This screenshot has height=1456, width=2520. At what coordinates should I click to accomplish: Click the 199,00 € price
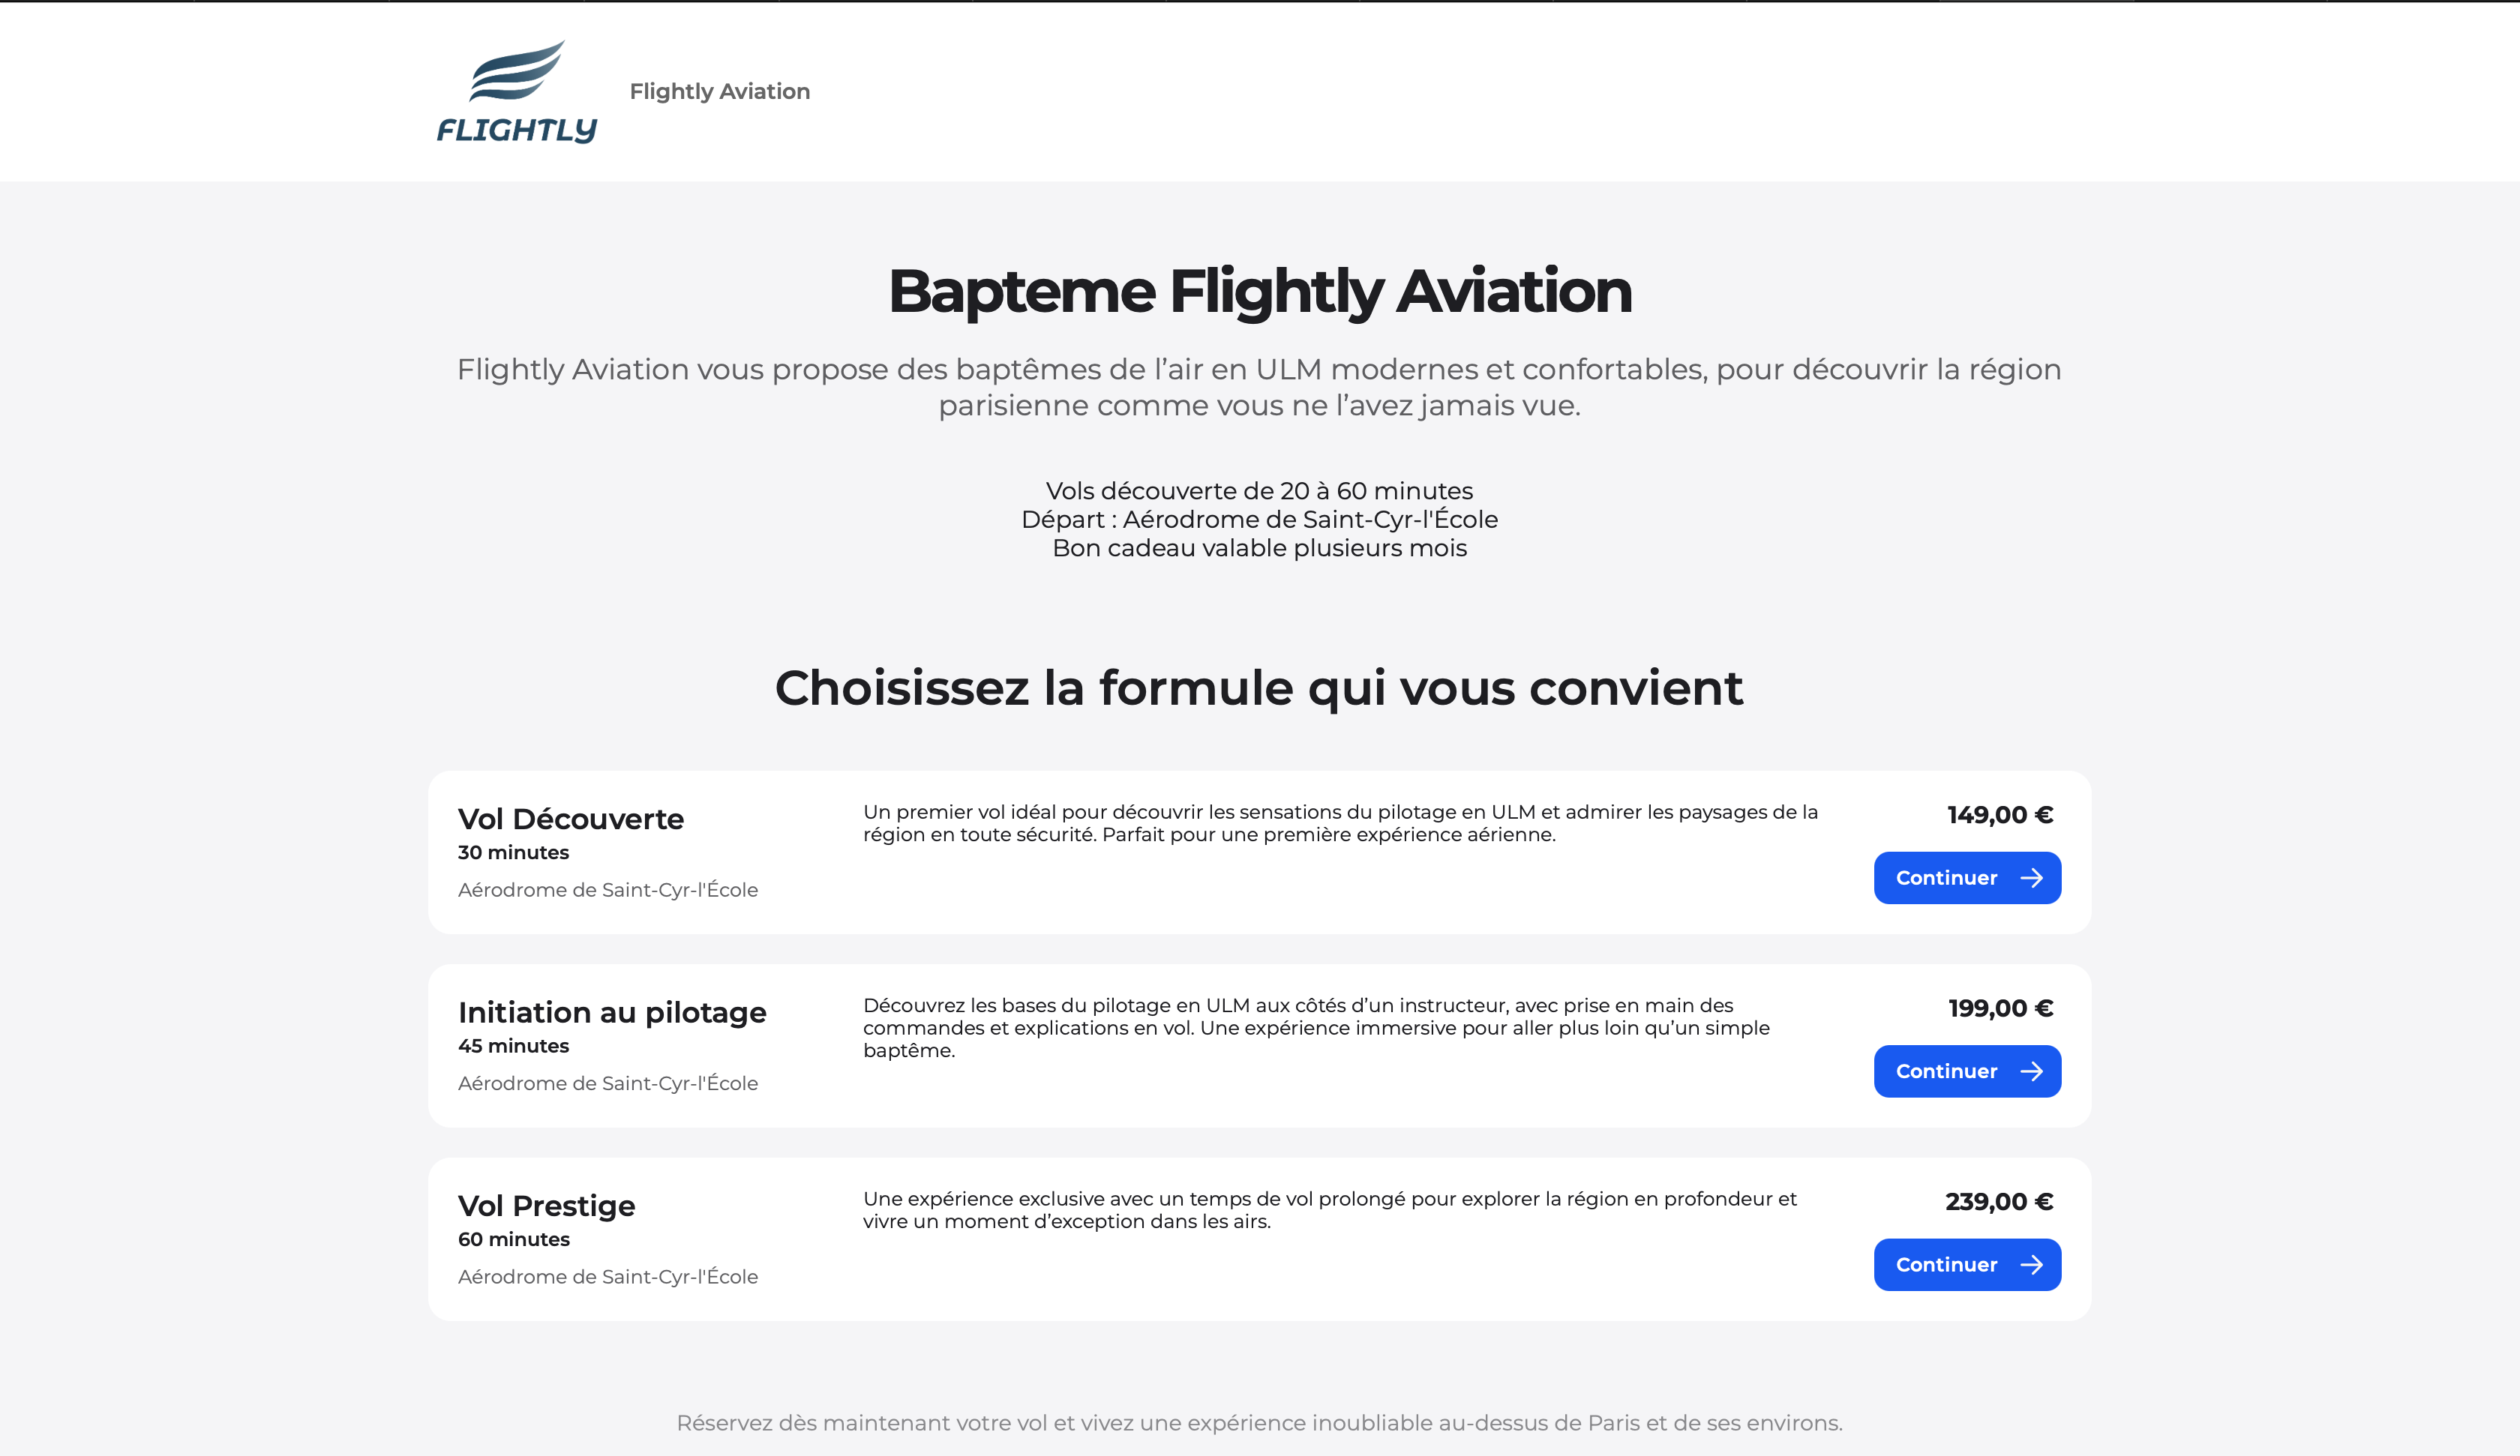point(2000,1008)
